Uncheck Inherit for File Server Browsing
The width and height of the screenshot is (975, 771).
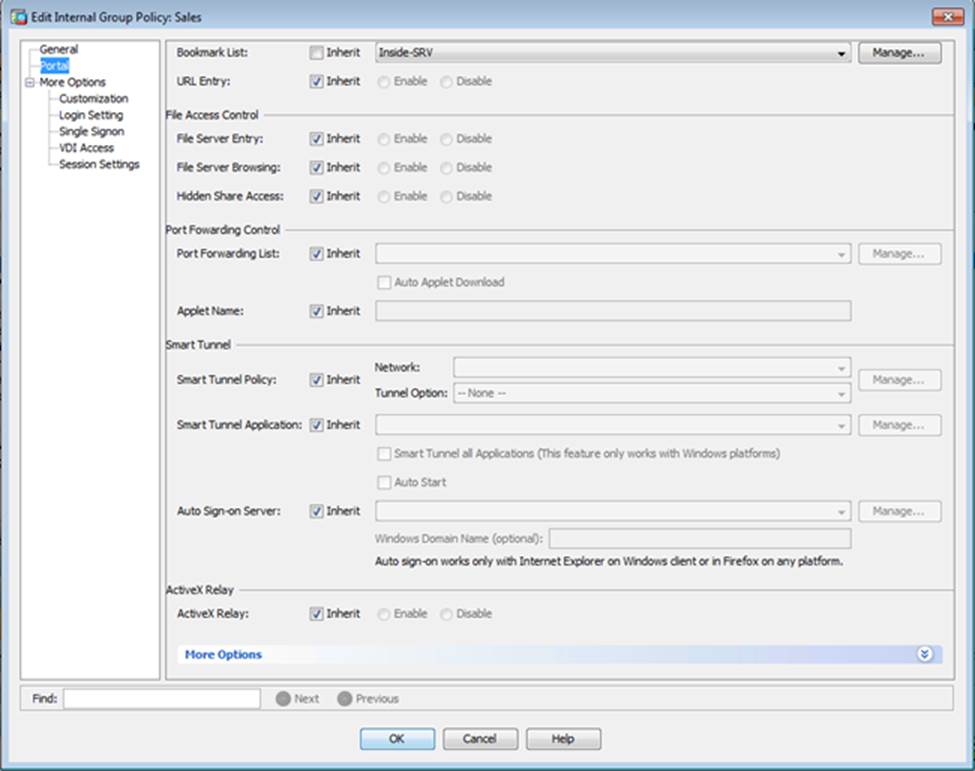[317, 167]
